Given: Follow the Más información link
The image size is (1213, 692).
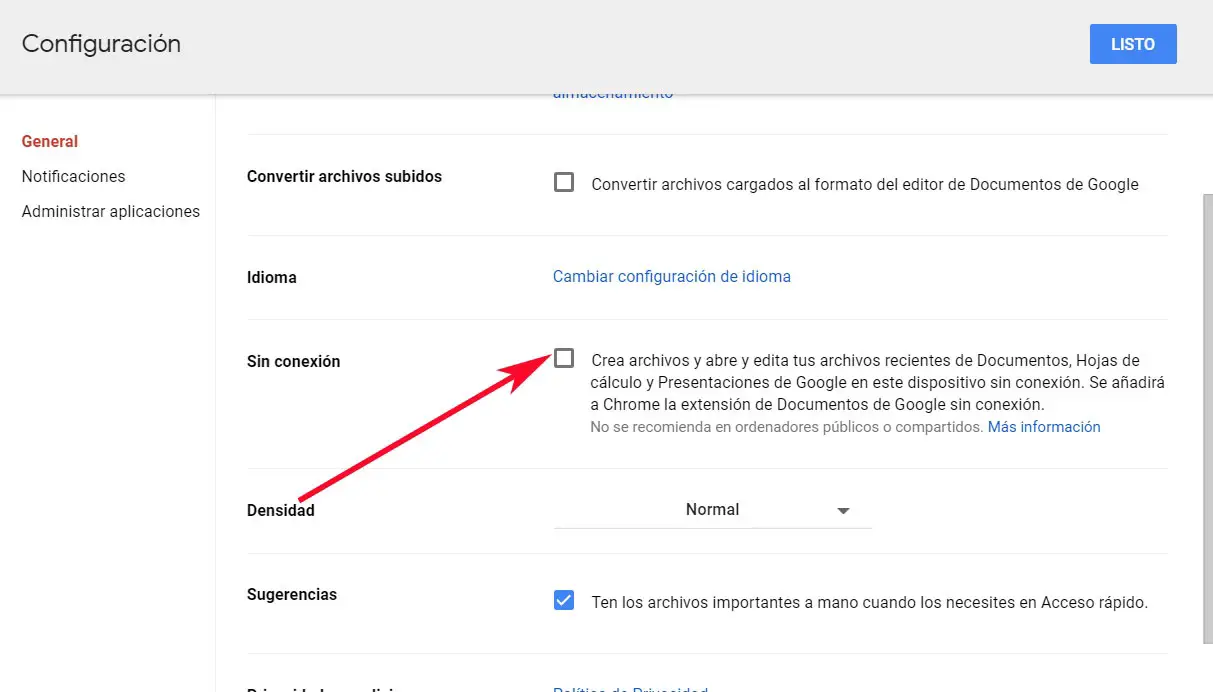Looking at the screenshot, I should pos(1044,427).
